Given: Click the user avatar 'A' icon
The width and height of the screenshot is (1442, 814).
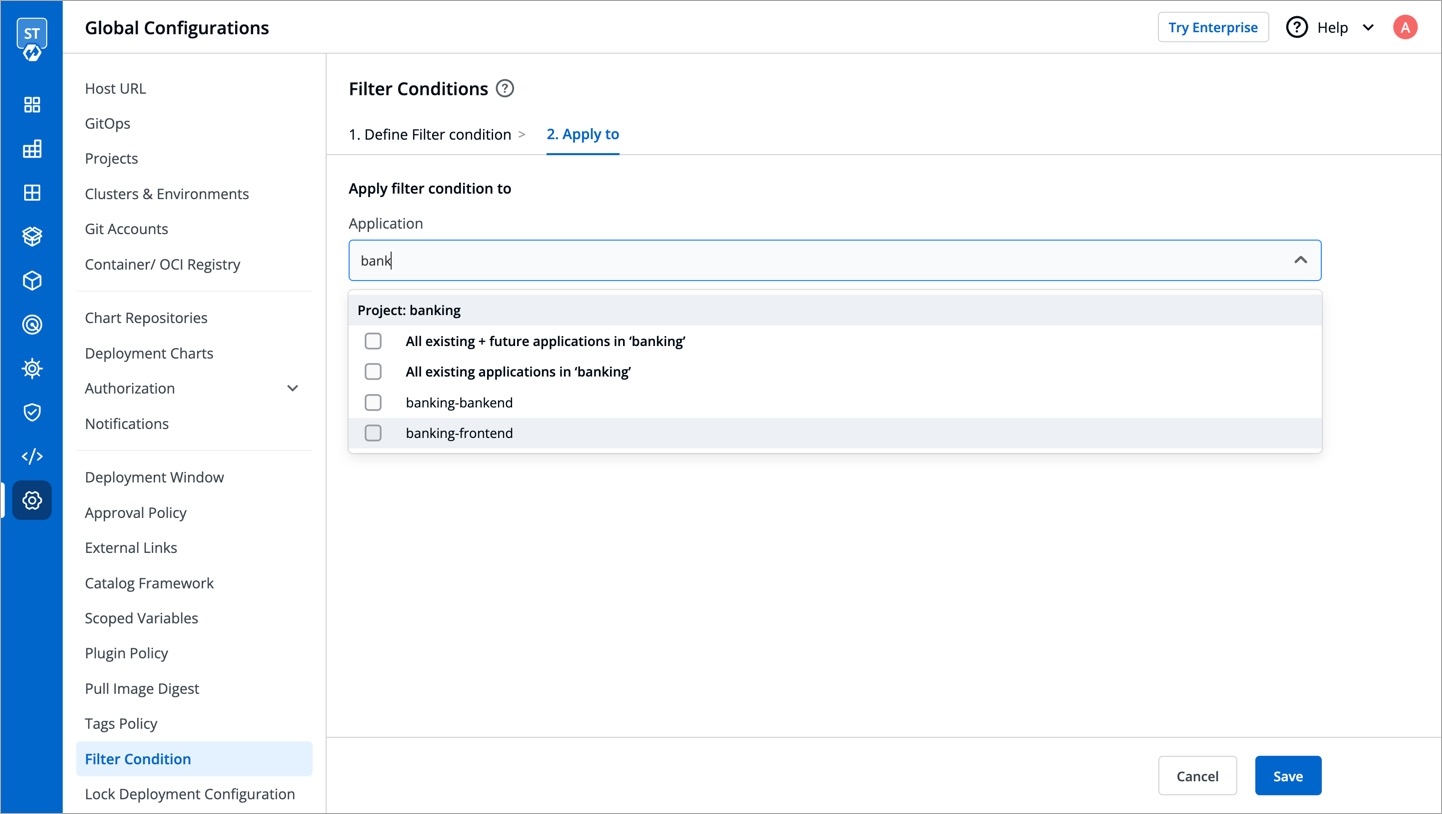Looking at the screenshot, I should tap(1405, 28).
